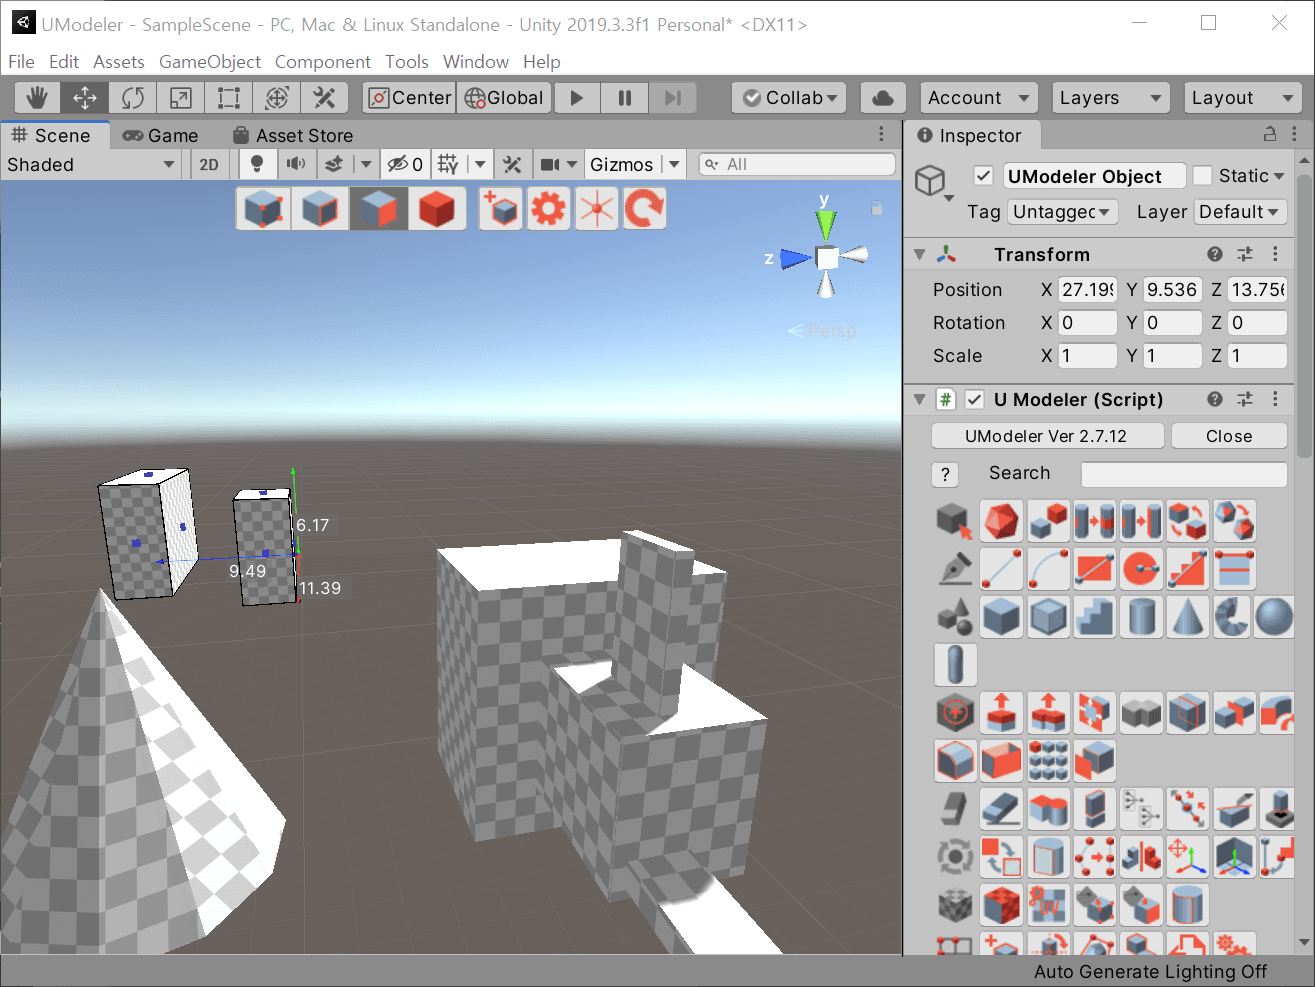Screen dimensions: 1315x987
Task: Activate the Move tool
Action: [84, 97]
